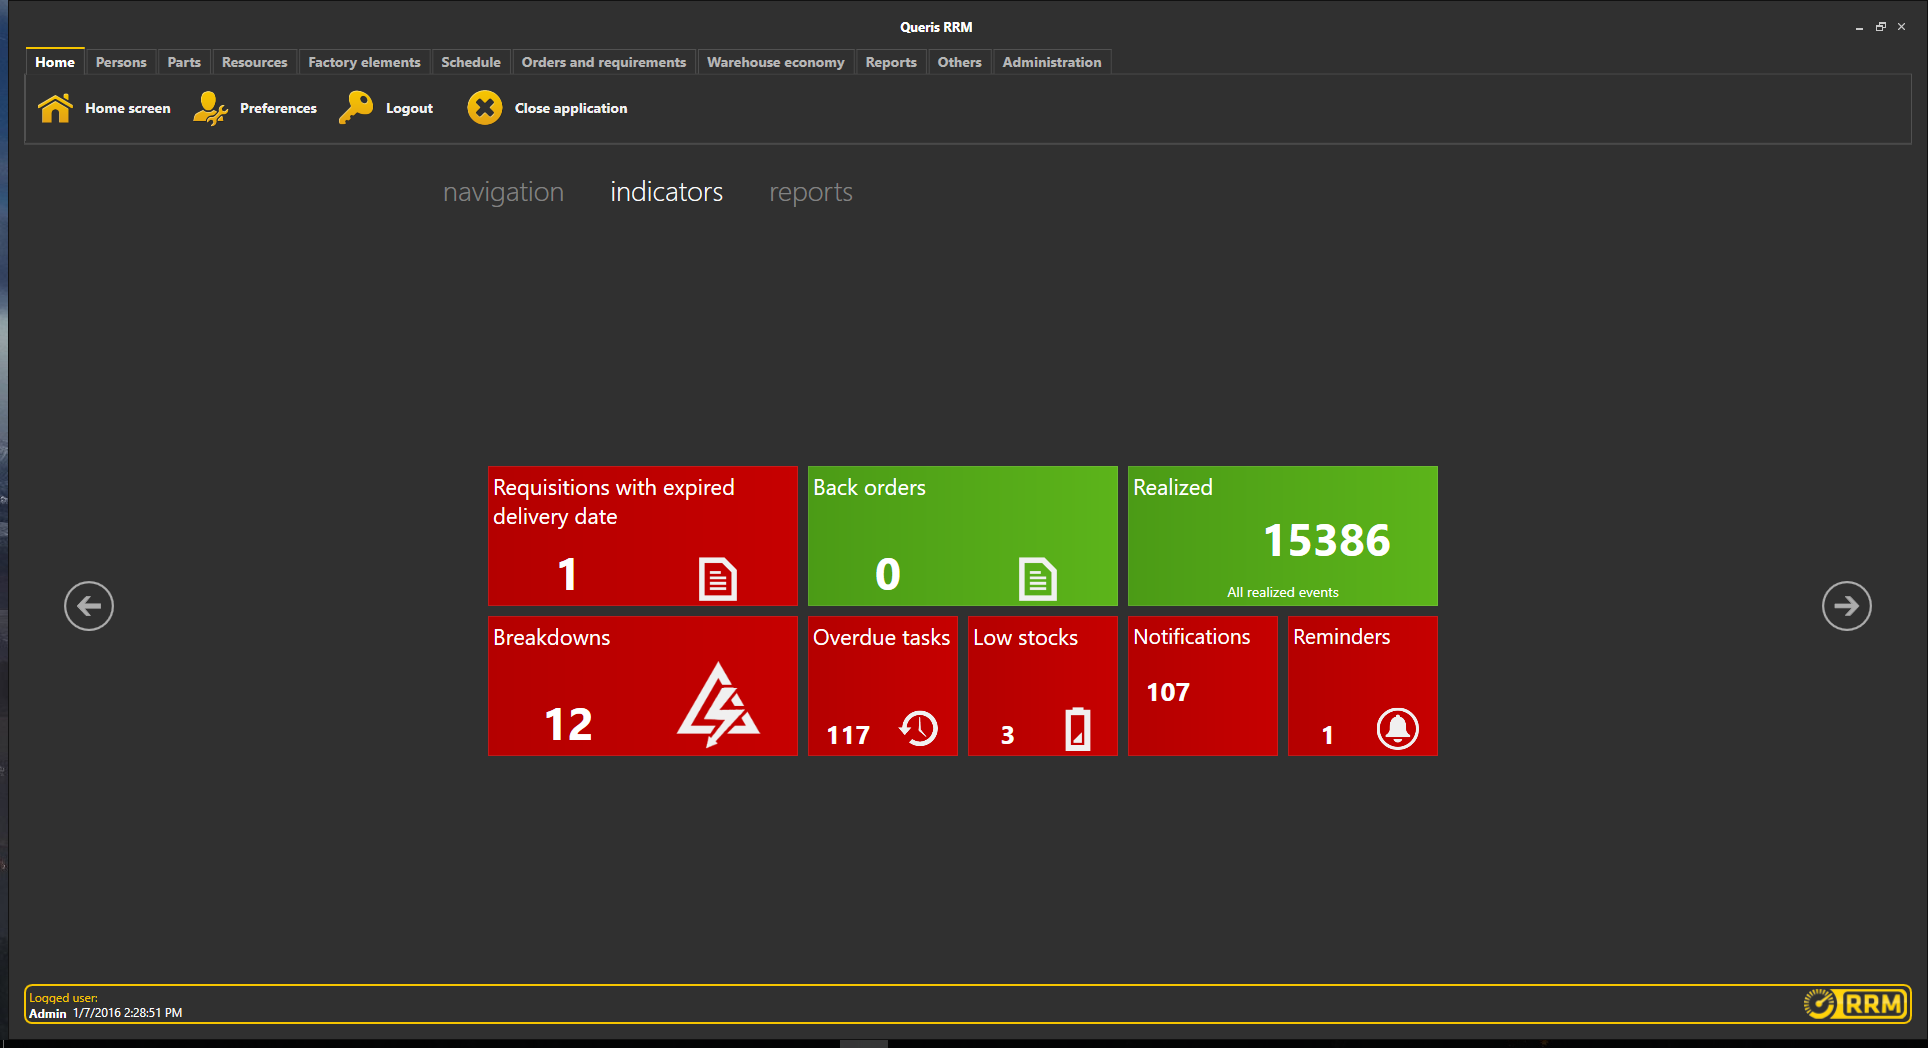Screen dimensions: 1928x1048
Task: Switch to the Administration tab
Action: point(1051,62)
